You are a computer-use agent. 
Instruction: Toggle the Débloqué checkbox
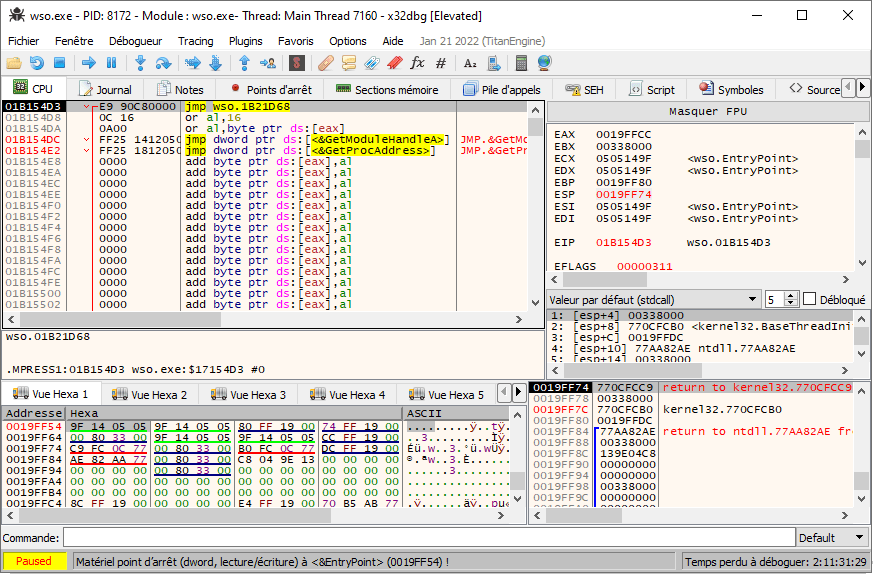pyautogui.click(x=810, y=299)
